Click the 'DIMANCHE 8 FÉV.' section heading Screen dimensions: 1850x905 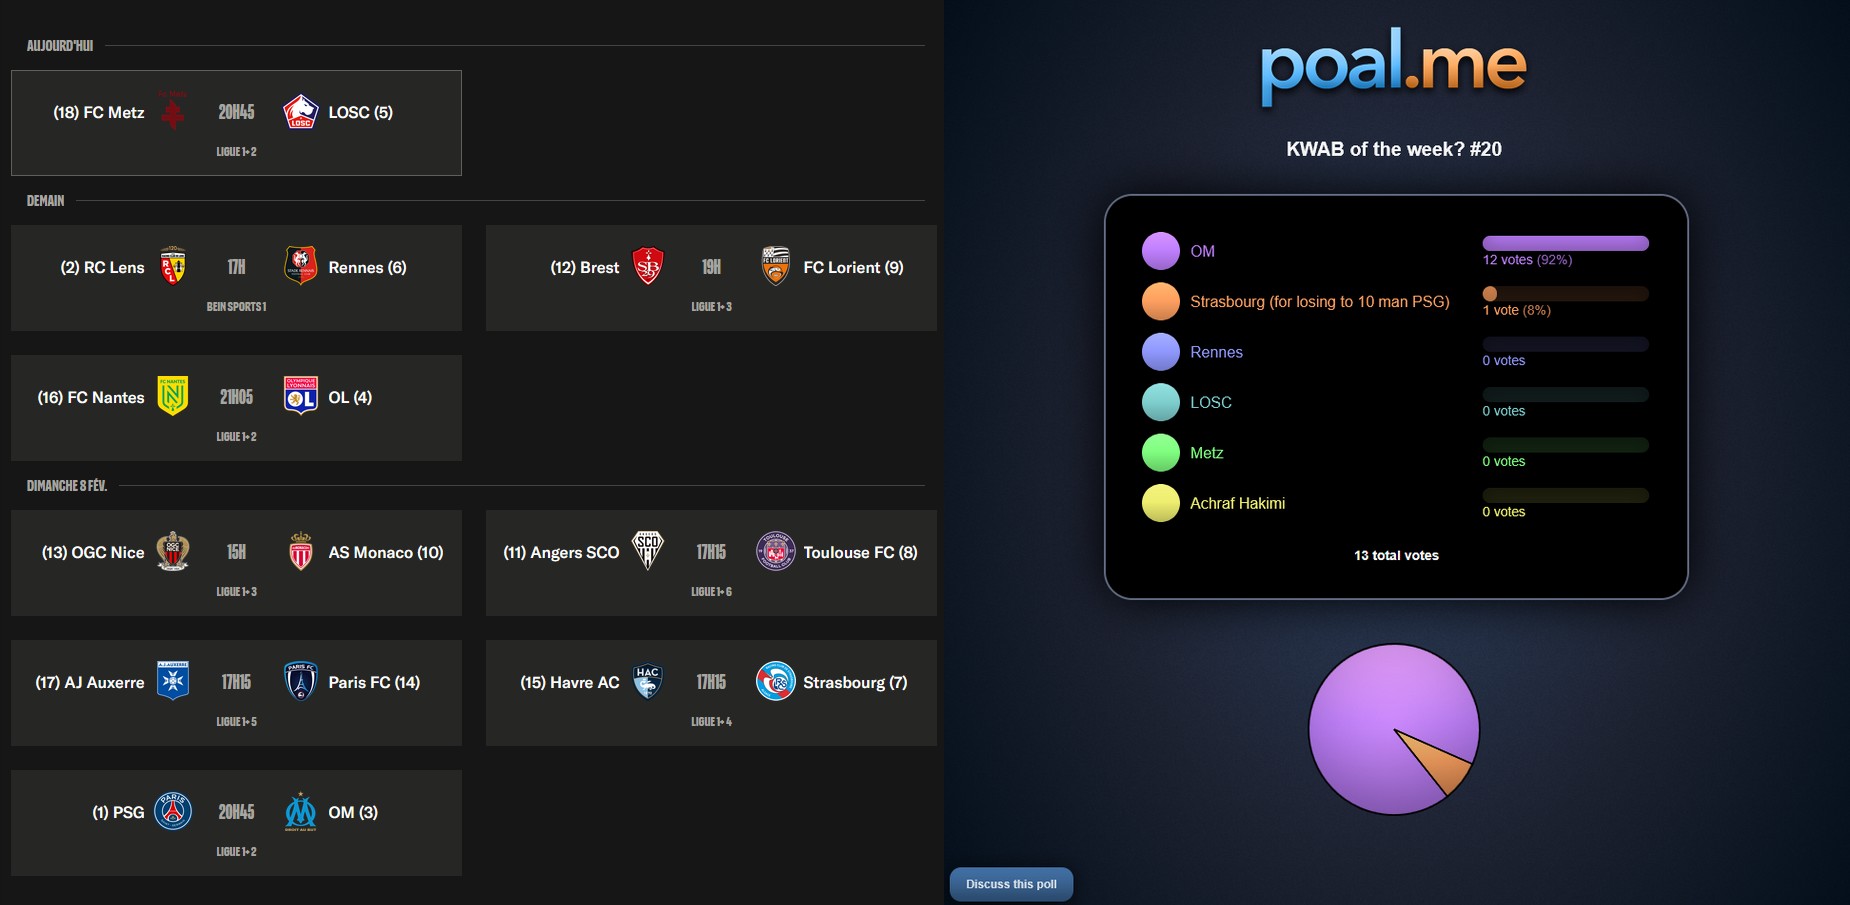point(67,486)
